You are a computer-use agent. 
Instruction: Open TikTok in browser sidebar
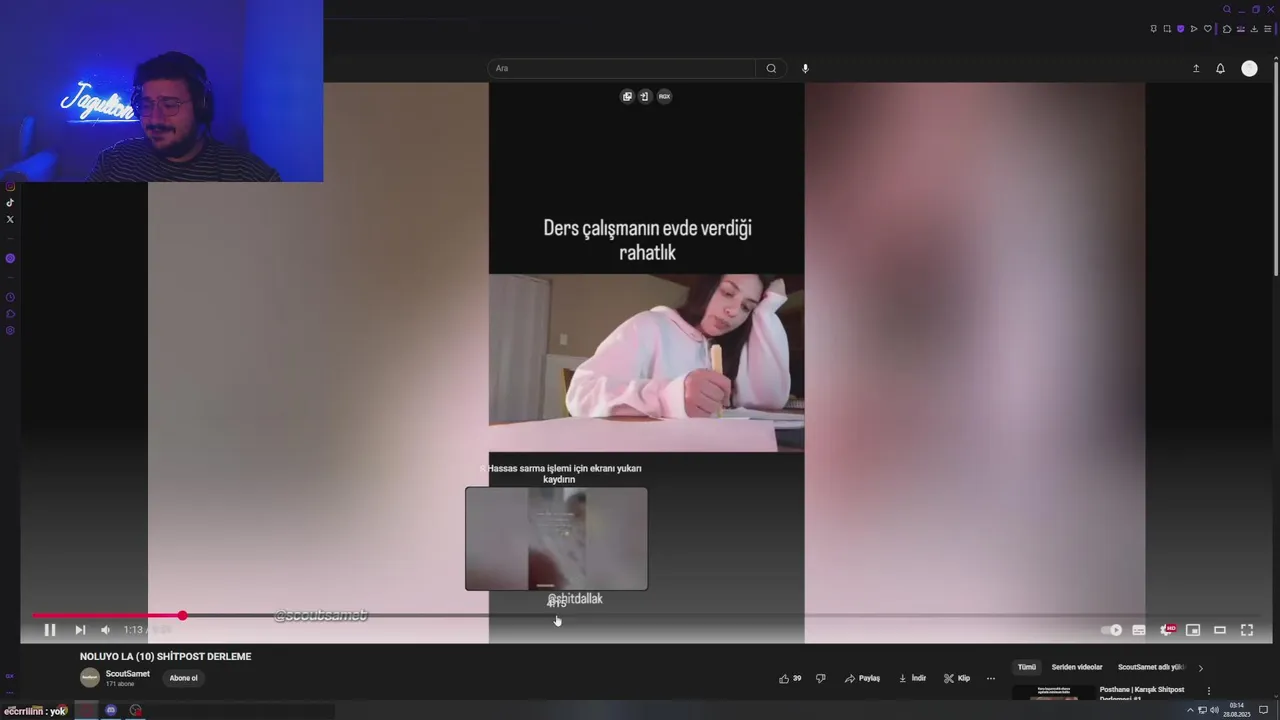coord(10,203)
